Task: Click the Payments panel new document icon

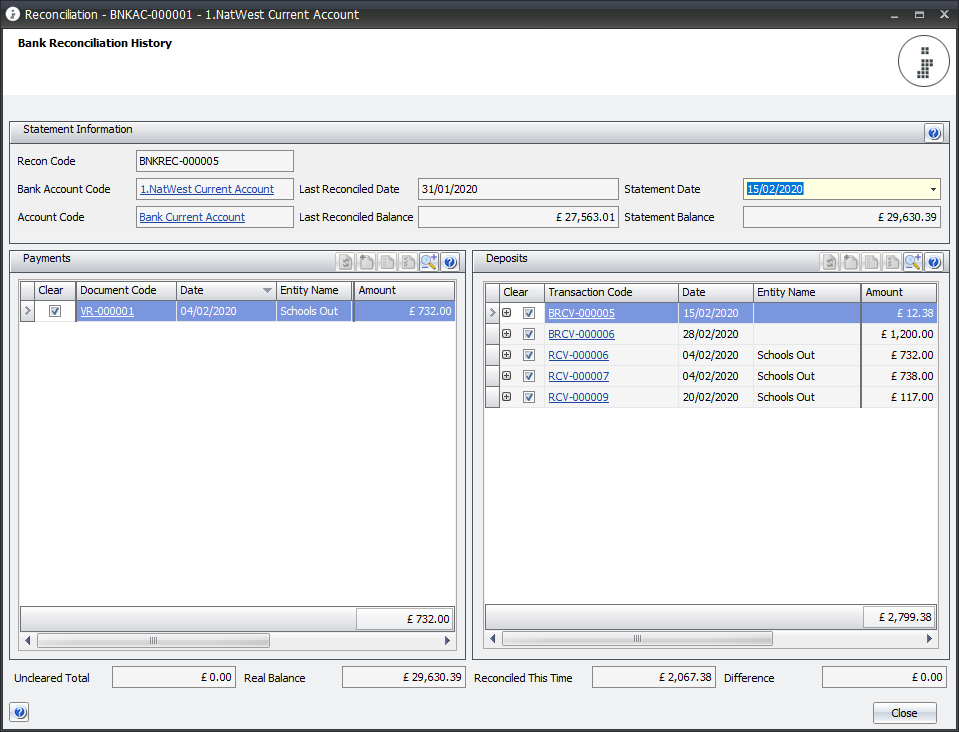Action: 367,262
